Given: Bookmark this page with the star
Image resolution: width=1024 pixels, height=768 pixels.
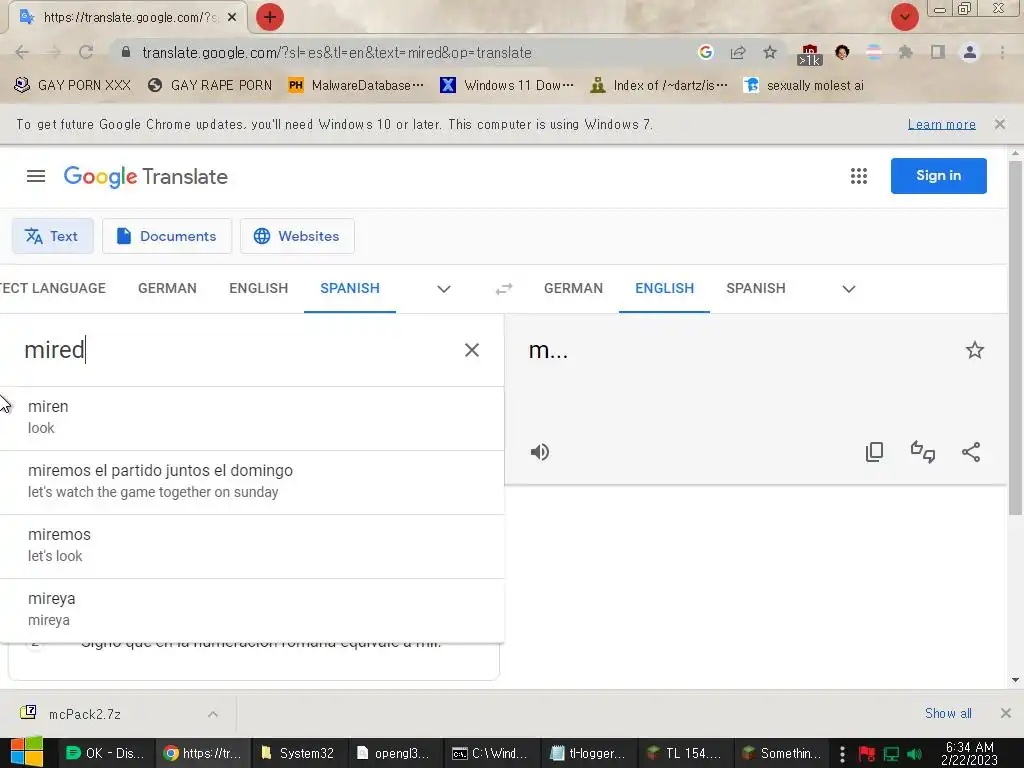Looking at the screenshot, I should (770, 52).
